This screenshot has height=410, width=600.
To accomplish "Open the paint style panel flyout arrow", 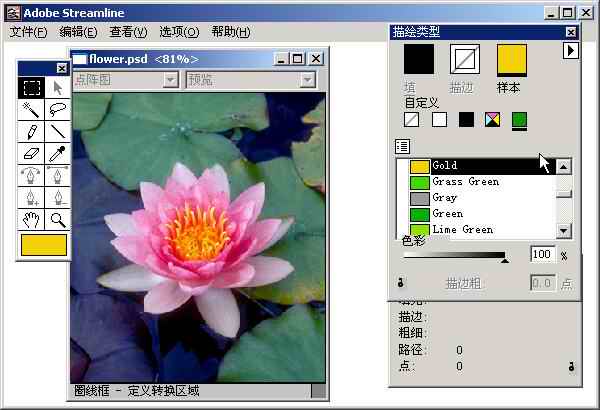I will [x=571, y=51].
